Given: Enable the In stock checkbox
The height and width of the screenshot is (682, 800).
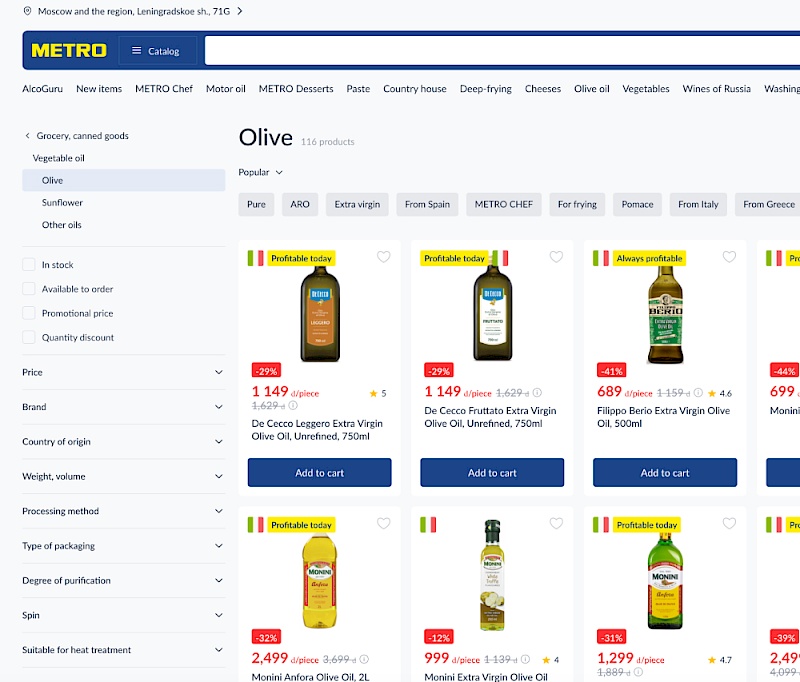Looking at the screenshot, I should click(x=29, y=264).
